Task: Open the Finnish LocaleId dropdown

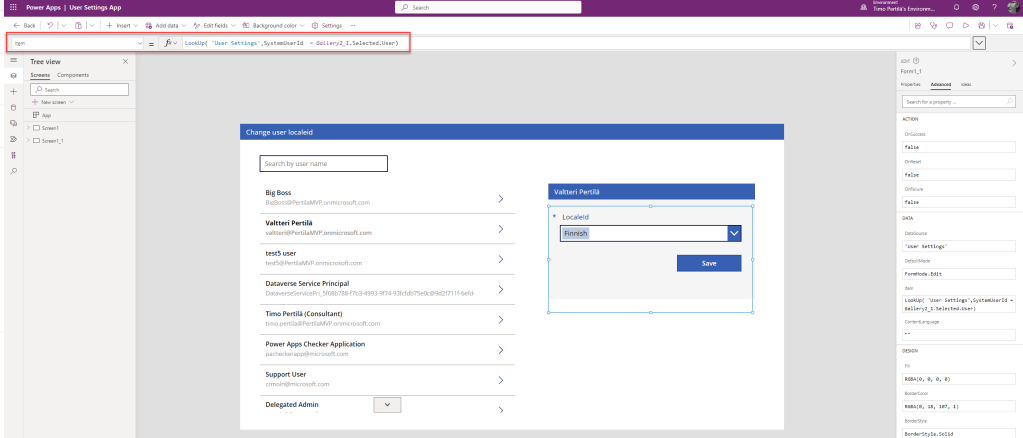Action: (x=735, y=233)
